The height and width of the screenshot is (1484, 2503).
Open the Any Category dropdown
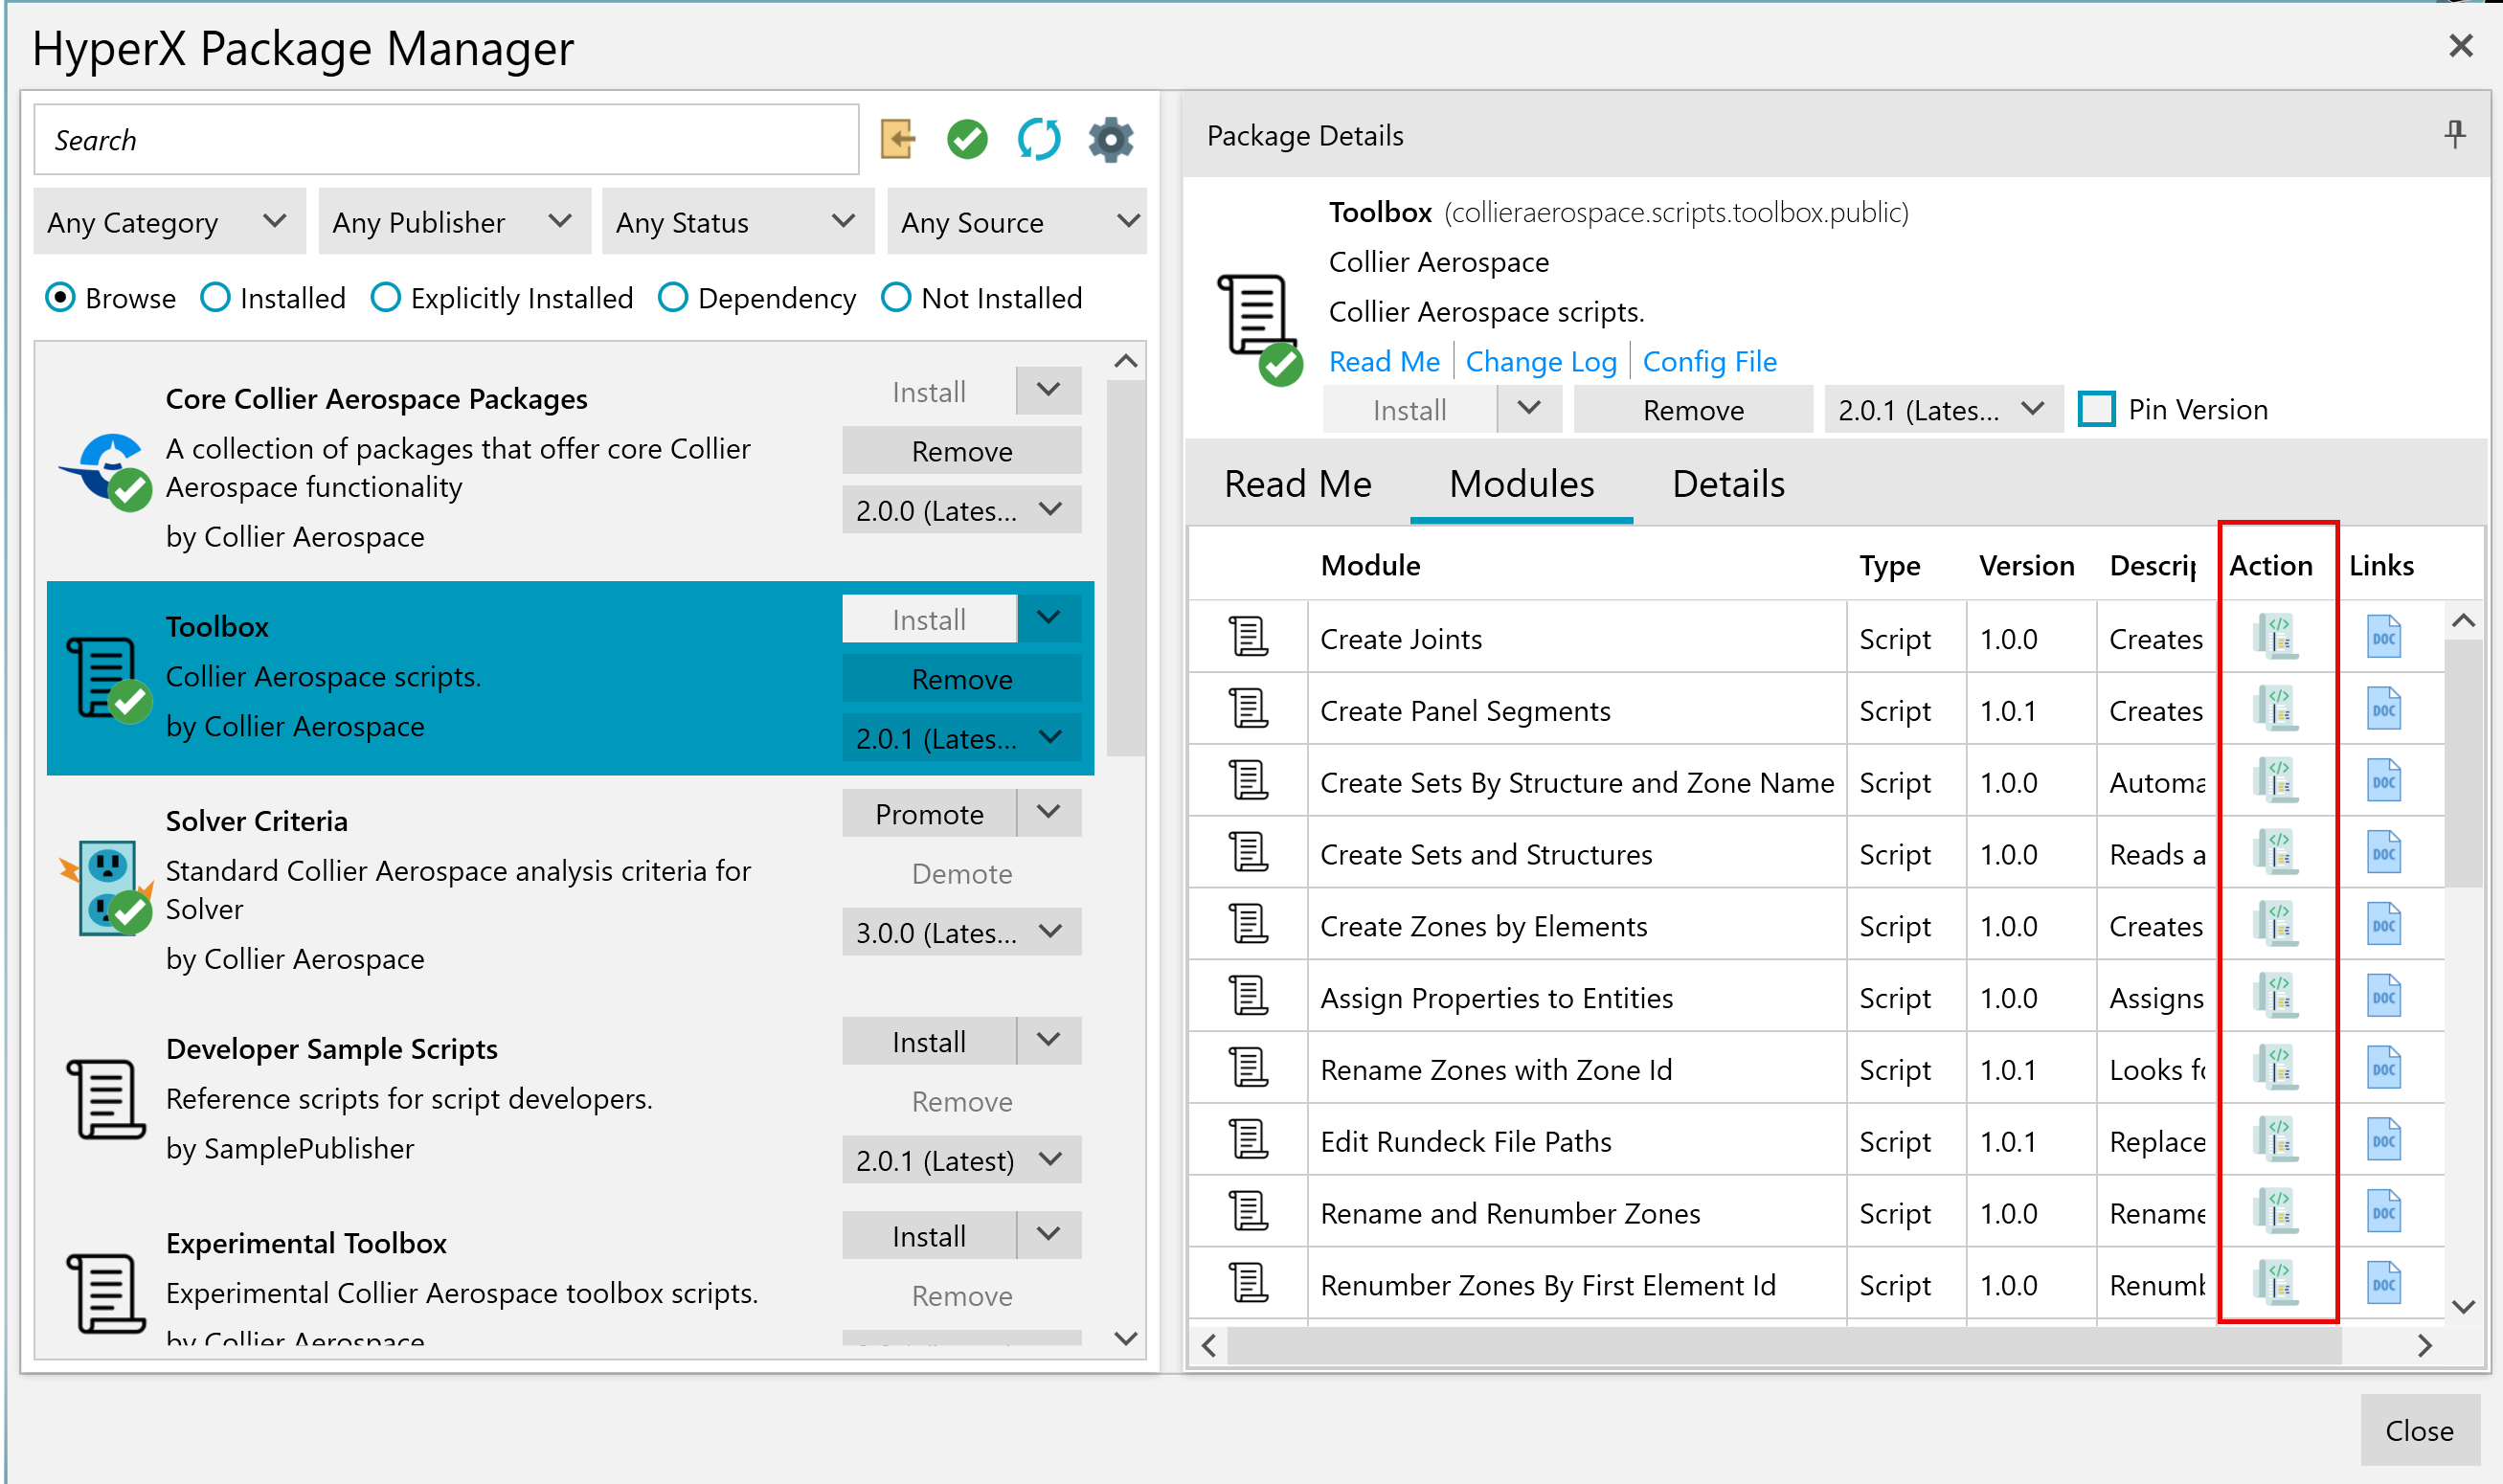(x=170, y=222)
